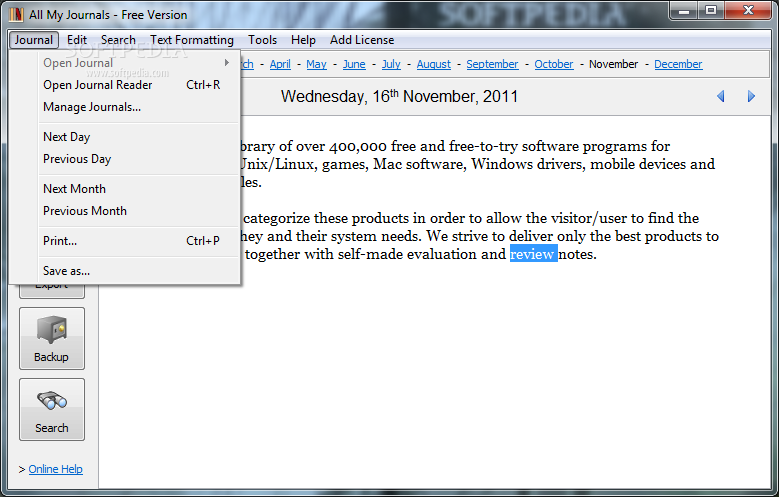The width and height of the screenshot is (779, 497).
Task: Choose Next Day menu entry
Action: pyautogui.click(x=139, y=137)
